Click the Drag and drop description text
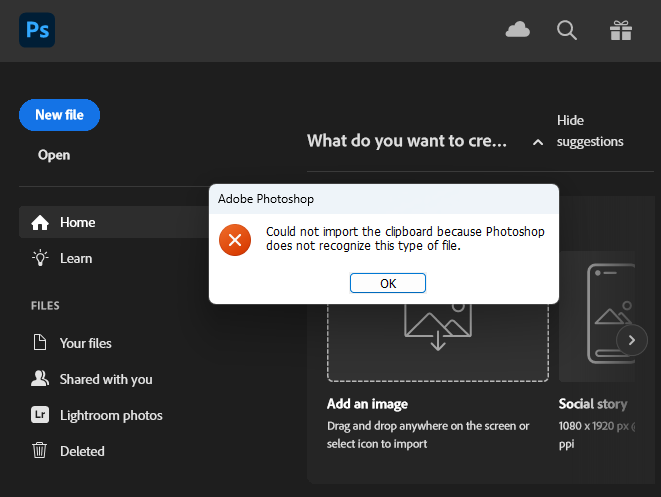 tap(428, 435)
